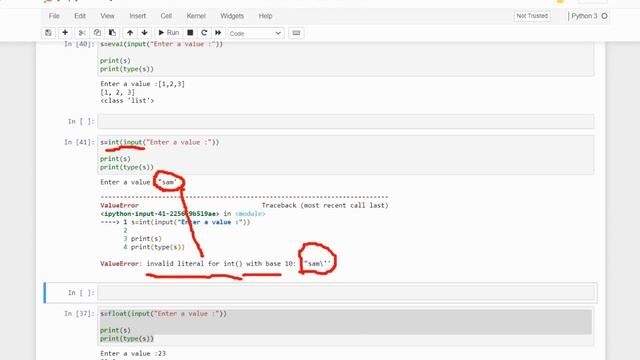This screenshot has height=360, width=640.
Task: Click the ipython-input-41 file reference
Action: [x=160, y=213]
